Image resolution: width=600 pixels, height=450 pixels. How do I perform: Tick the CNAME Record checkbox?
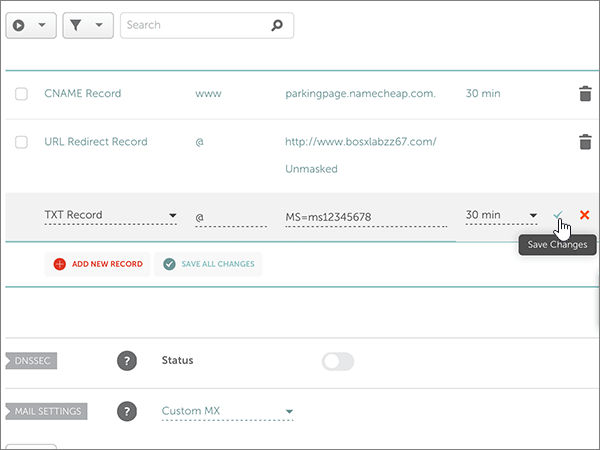tap(22, 94)
